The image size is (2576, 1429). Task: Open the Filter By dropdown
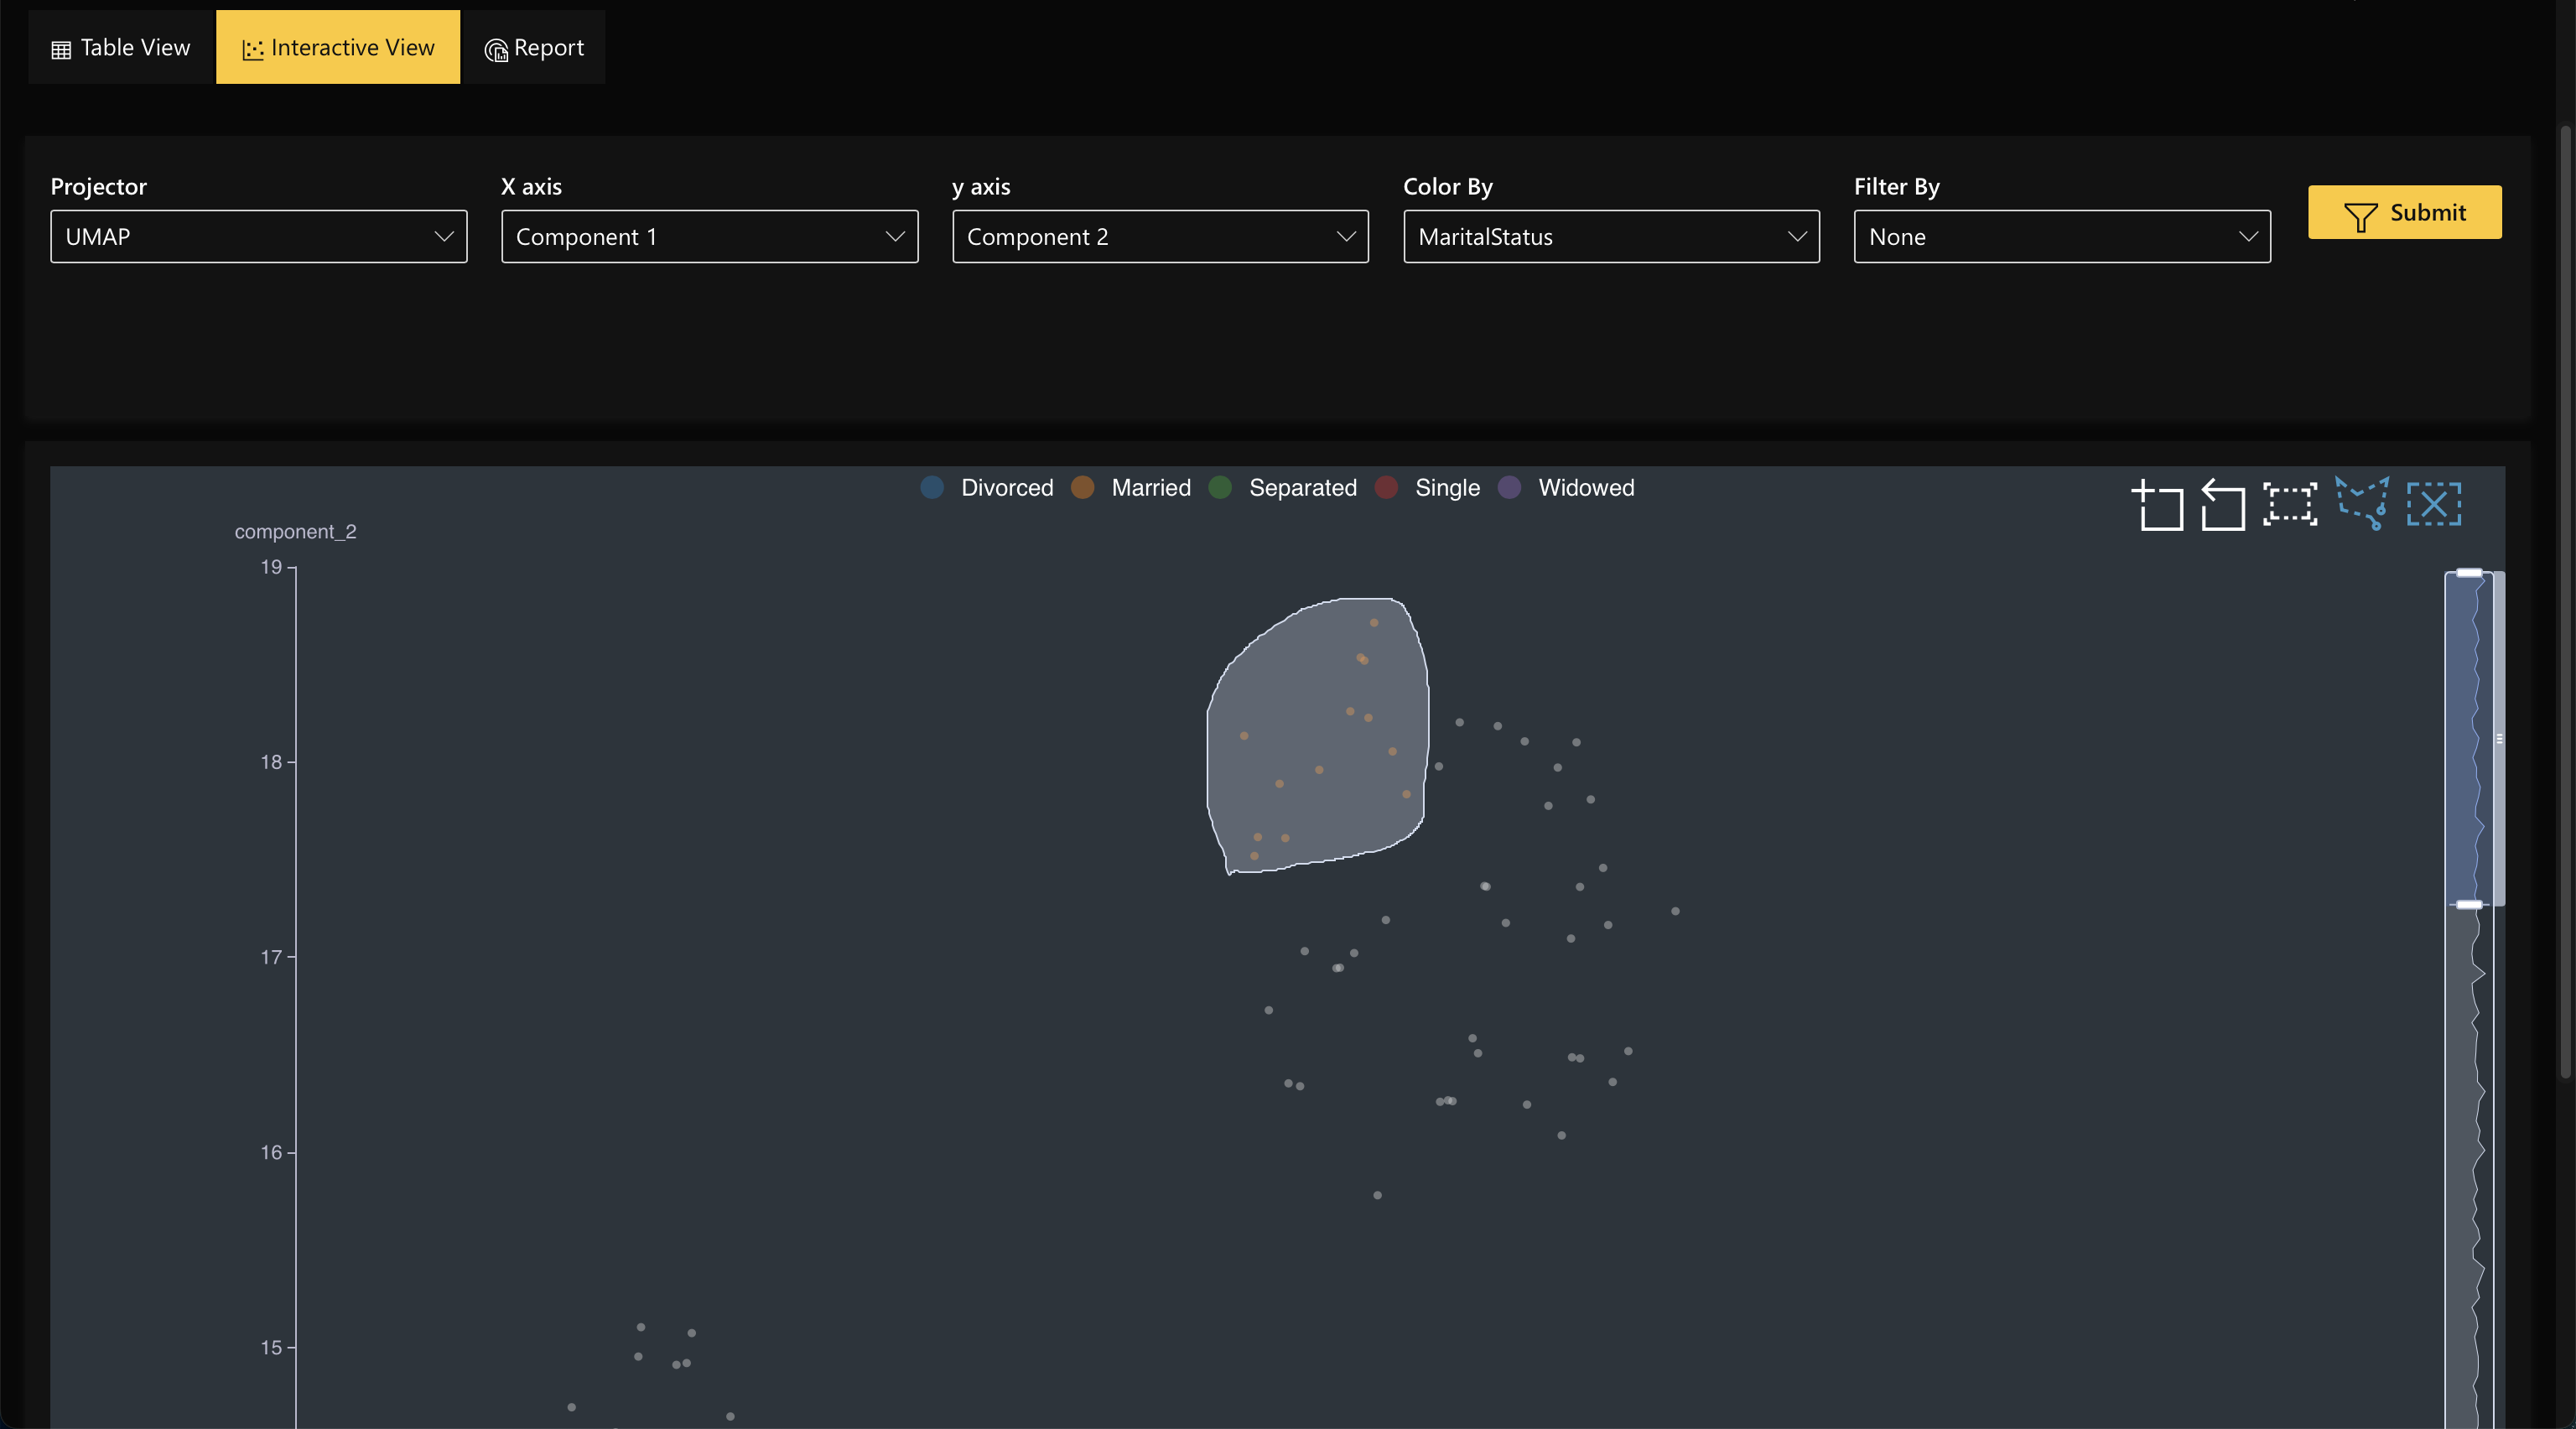[2061, 237]
